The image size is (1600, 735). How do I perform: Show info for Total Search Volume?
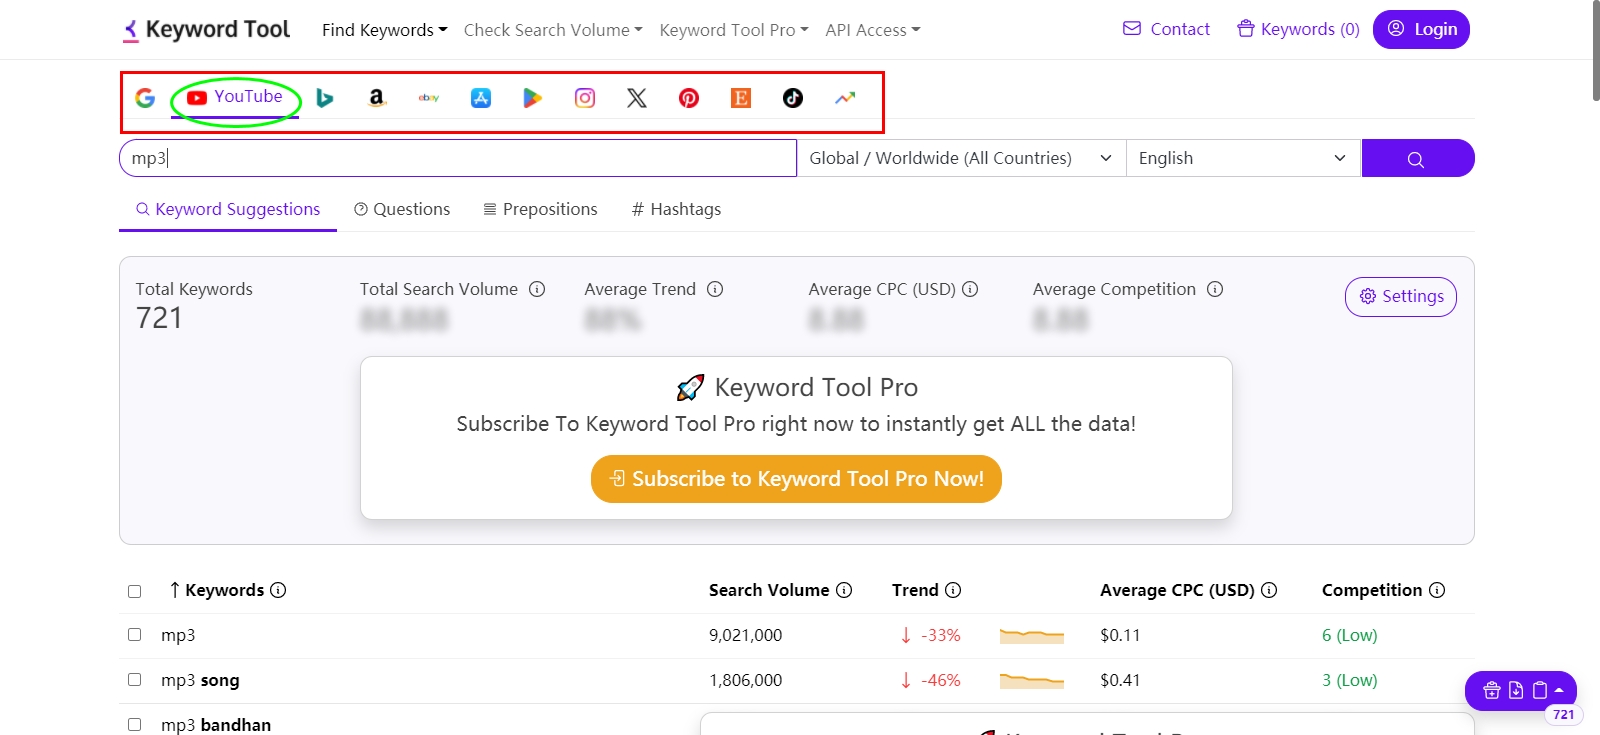[x=537, y=289]
